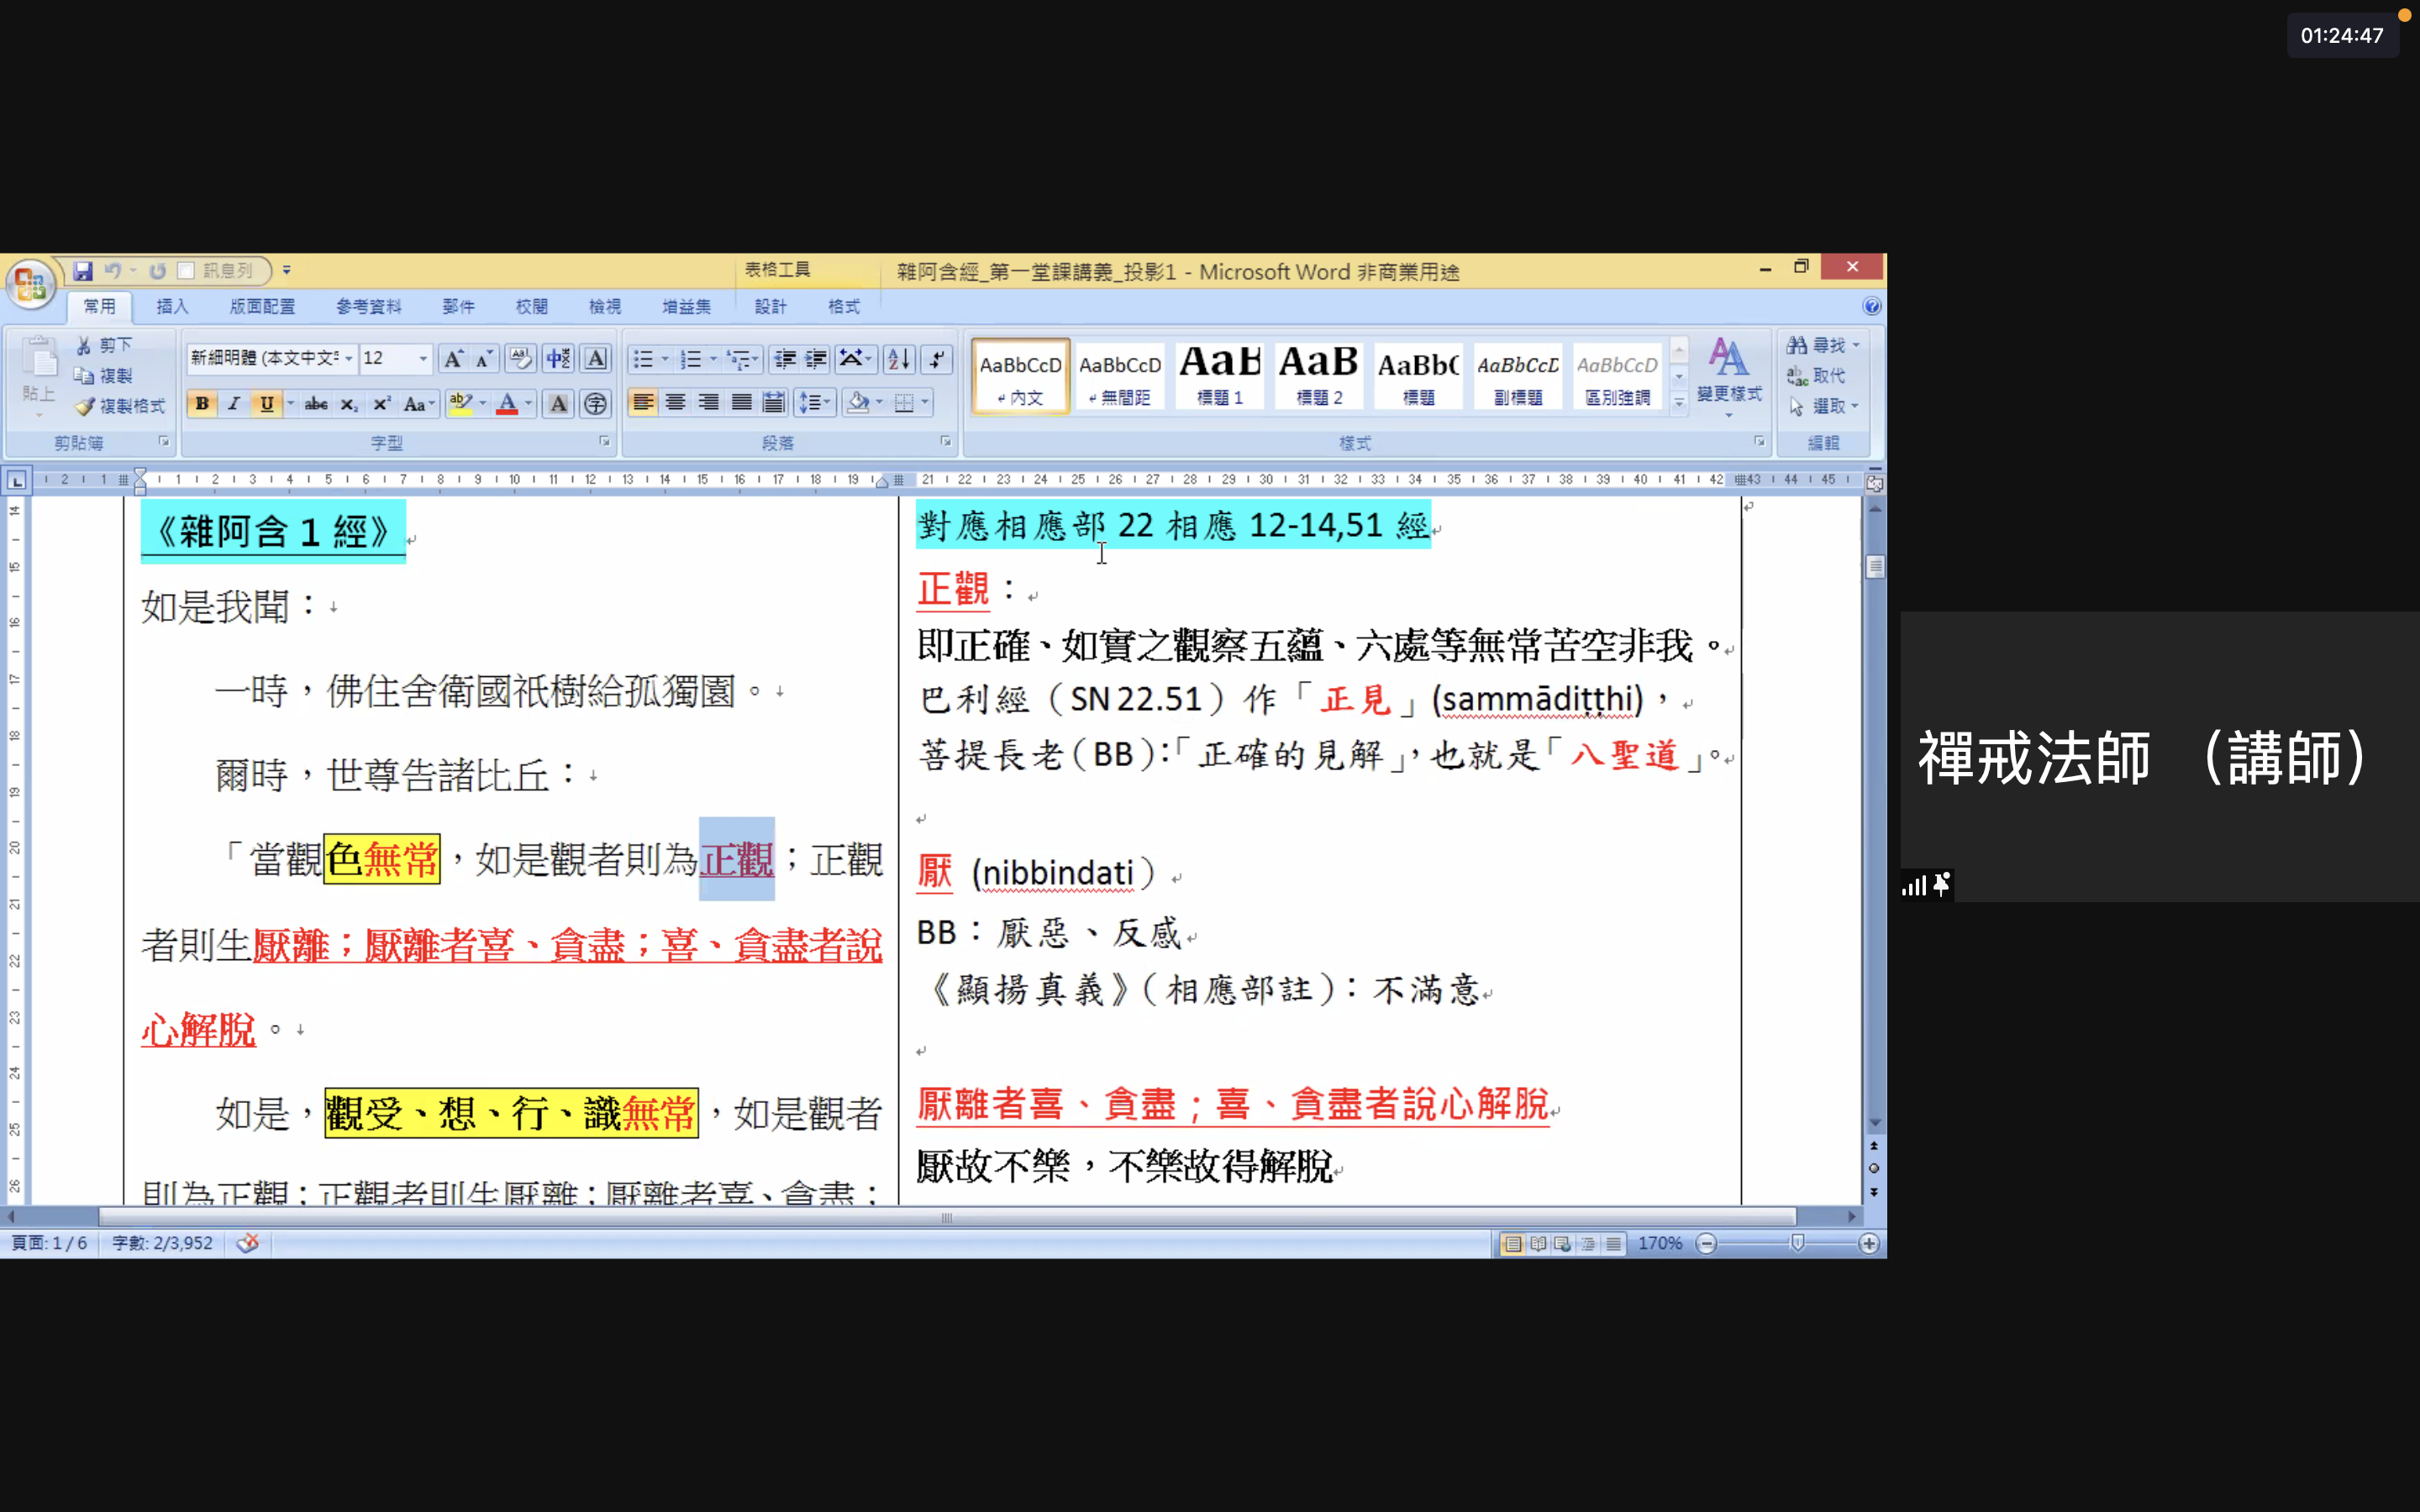Switch to the 插入 ribbon tab
2420x1512 pixels.
[x=172, y=307]
